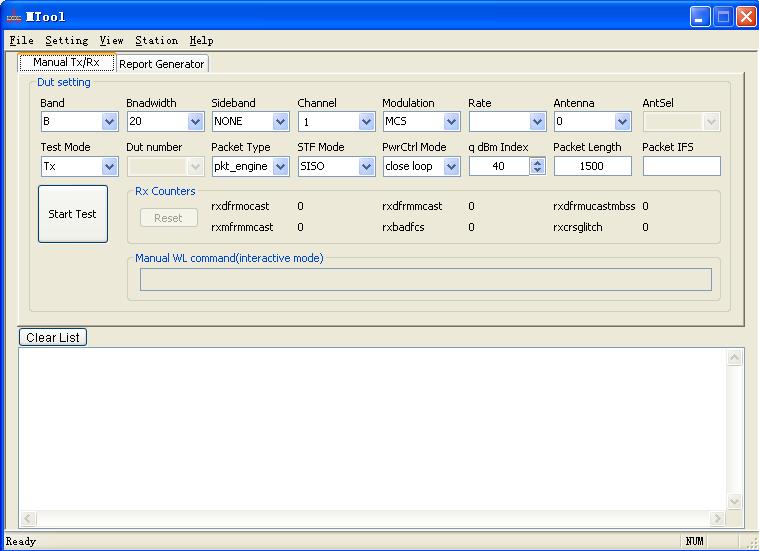Click inside the empty log output list

(373, 429)
